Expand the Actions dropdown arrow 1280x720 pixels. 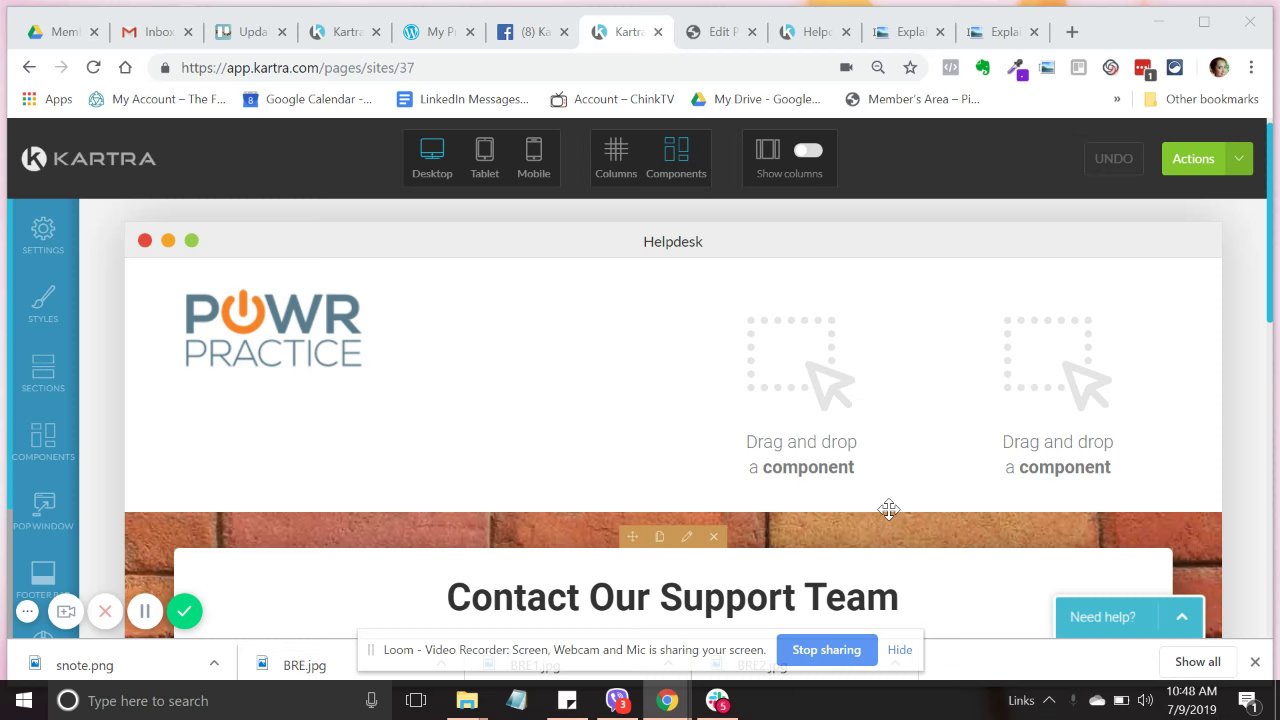pos(1239,159)
